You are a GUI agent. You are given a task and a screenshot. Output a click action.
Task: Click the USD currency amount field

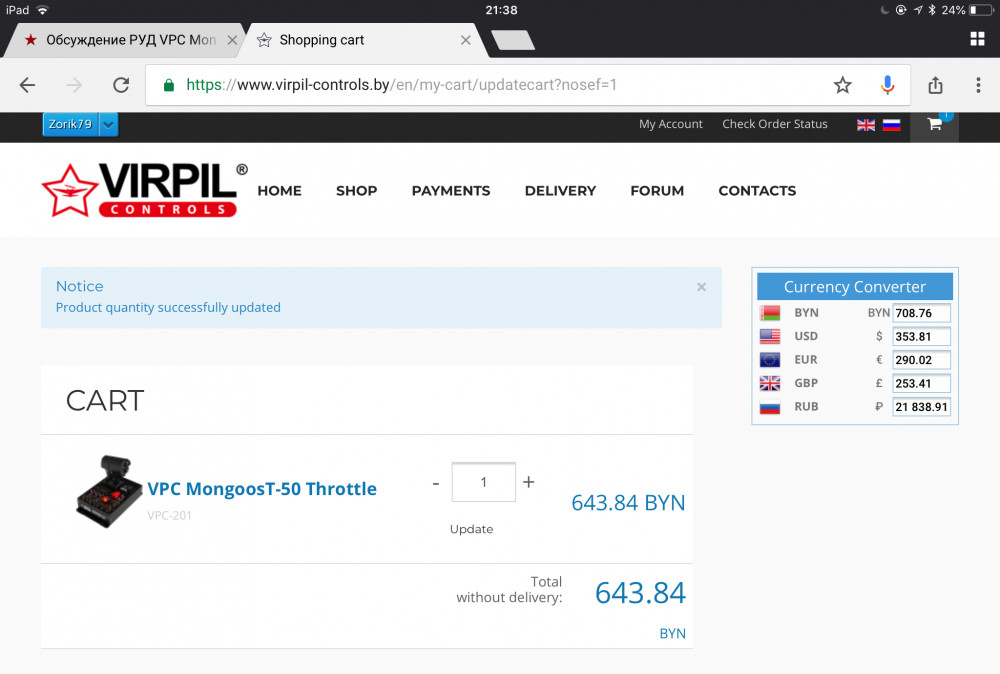(921, 337)
